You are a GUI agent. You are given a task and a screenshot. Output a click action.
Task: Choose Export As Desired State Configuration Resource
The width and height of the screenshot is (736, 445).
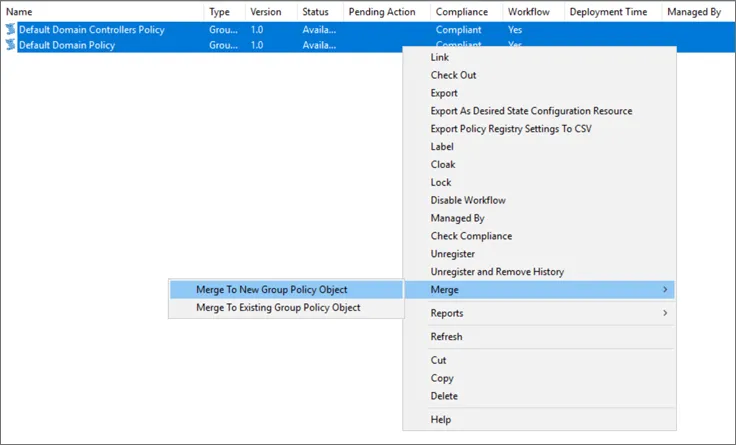(x=531, y=111)
